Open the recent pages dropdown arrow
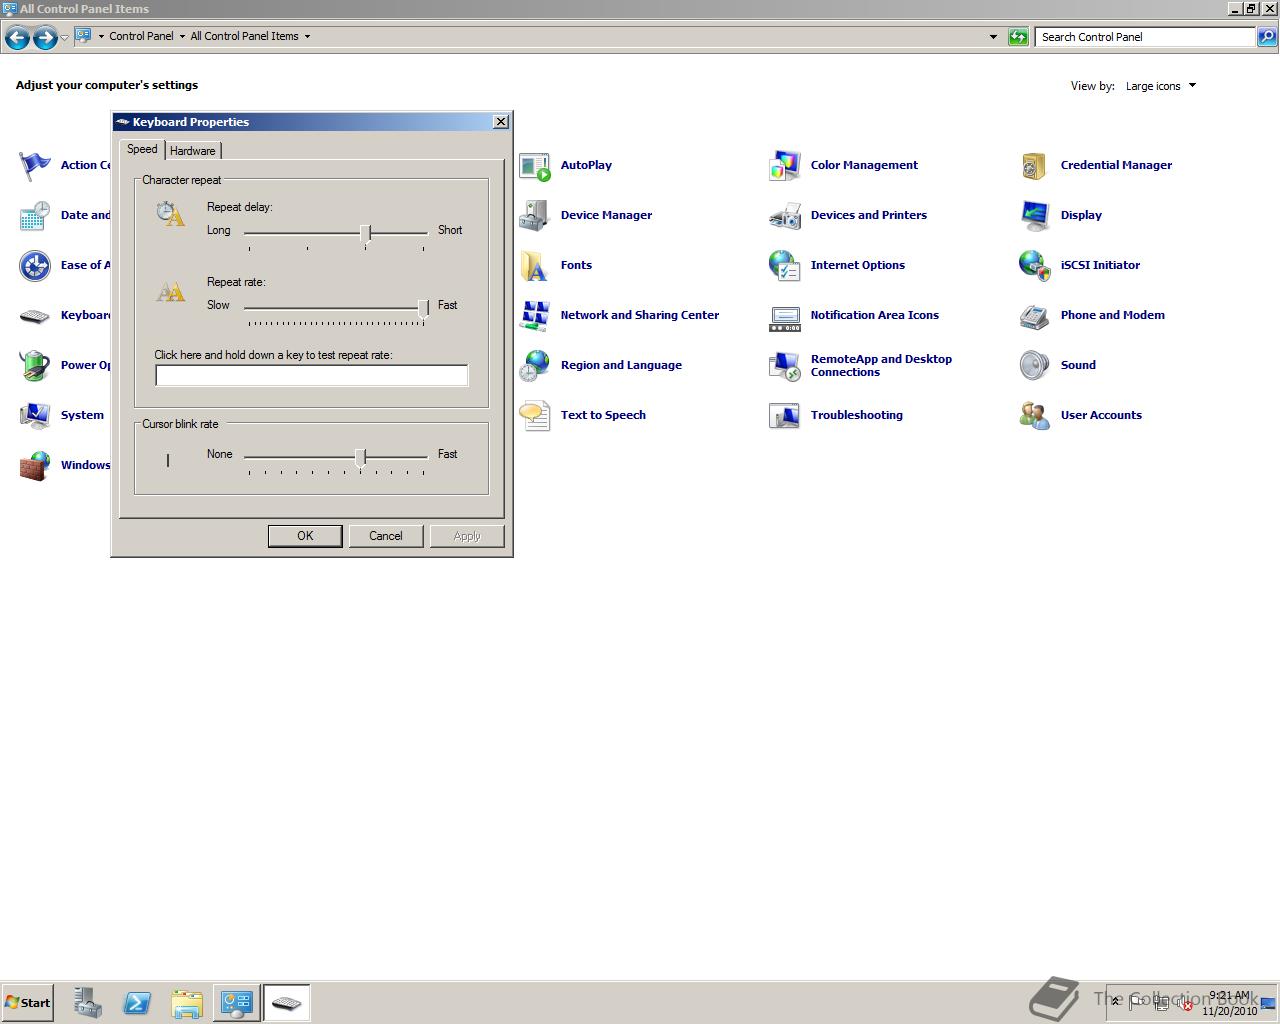Screen dimensions: 1280x1024 (x=65, y=38)
